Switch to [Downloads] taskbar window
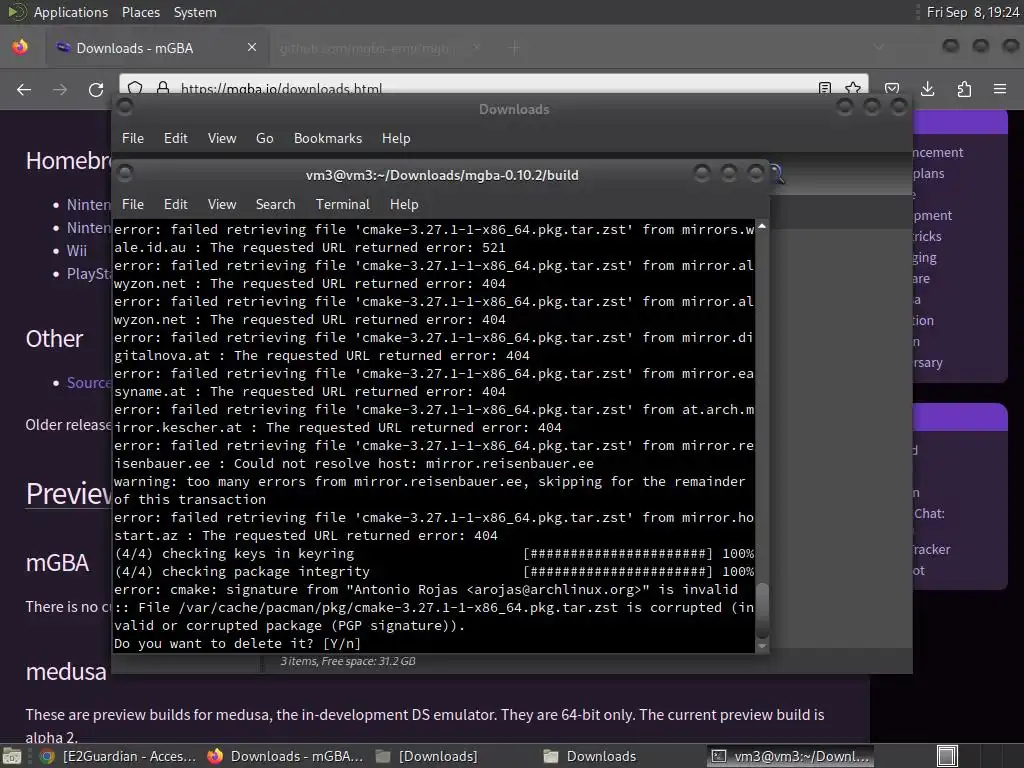1024x768 pixels. click(x=427, y=756)
